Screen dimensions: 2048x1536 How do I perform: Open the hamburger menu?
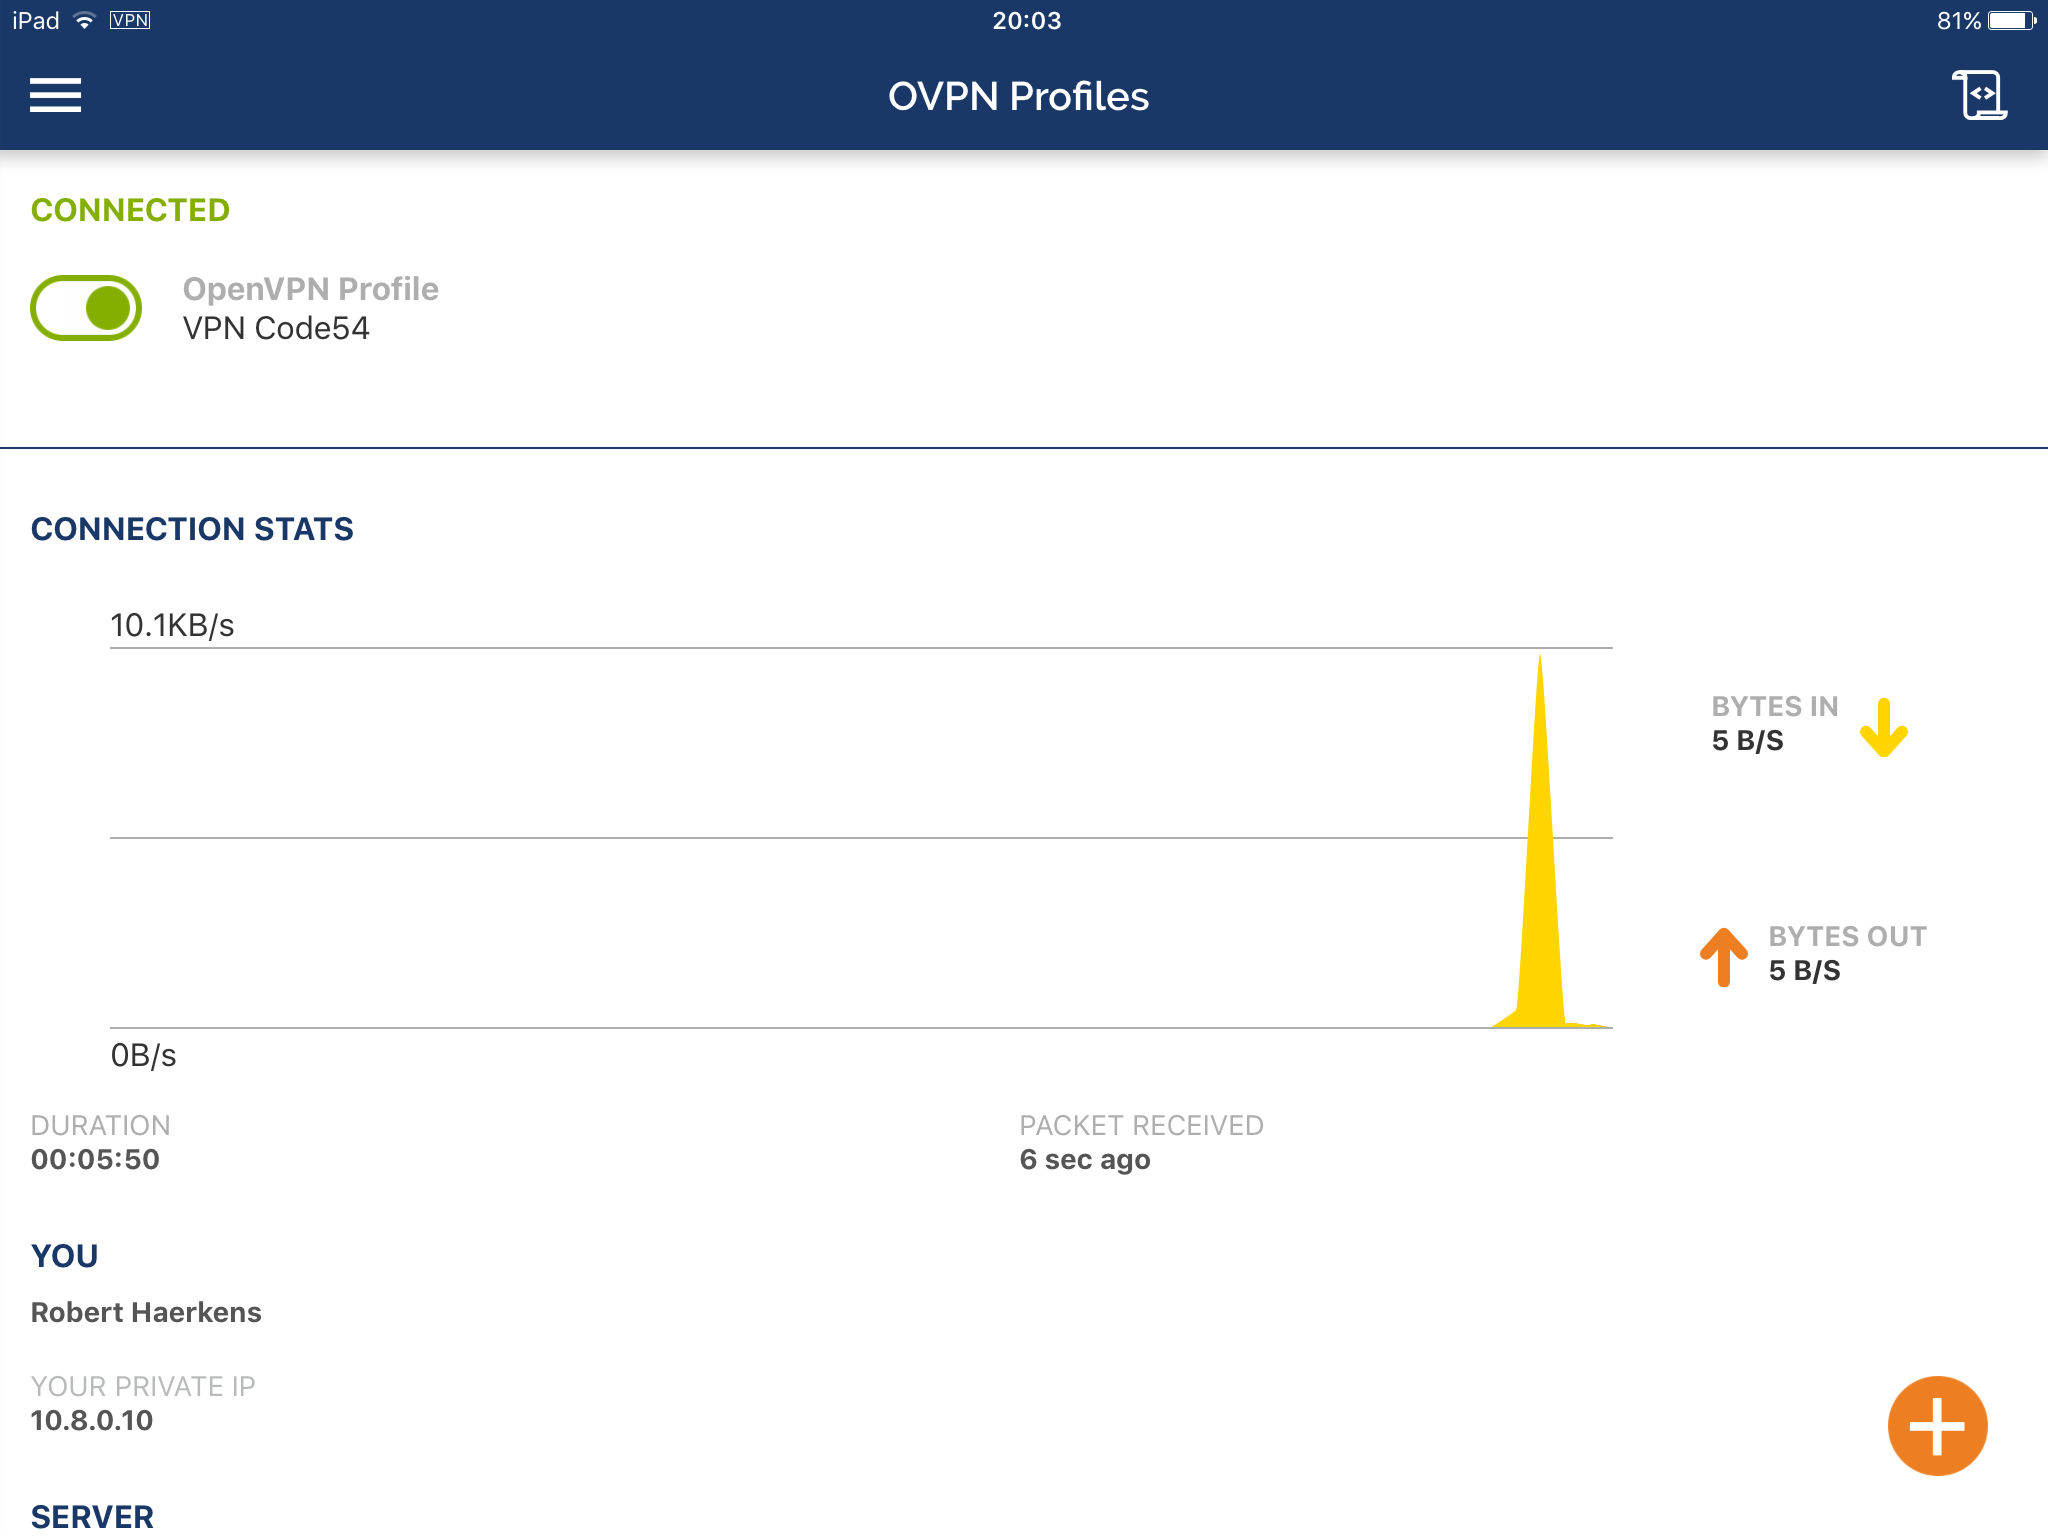pyautogui.click(x=55, y=96)
